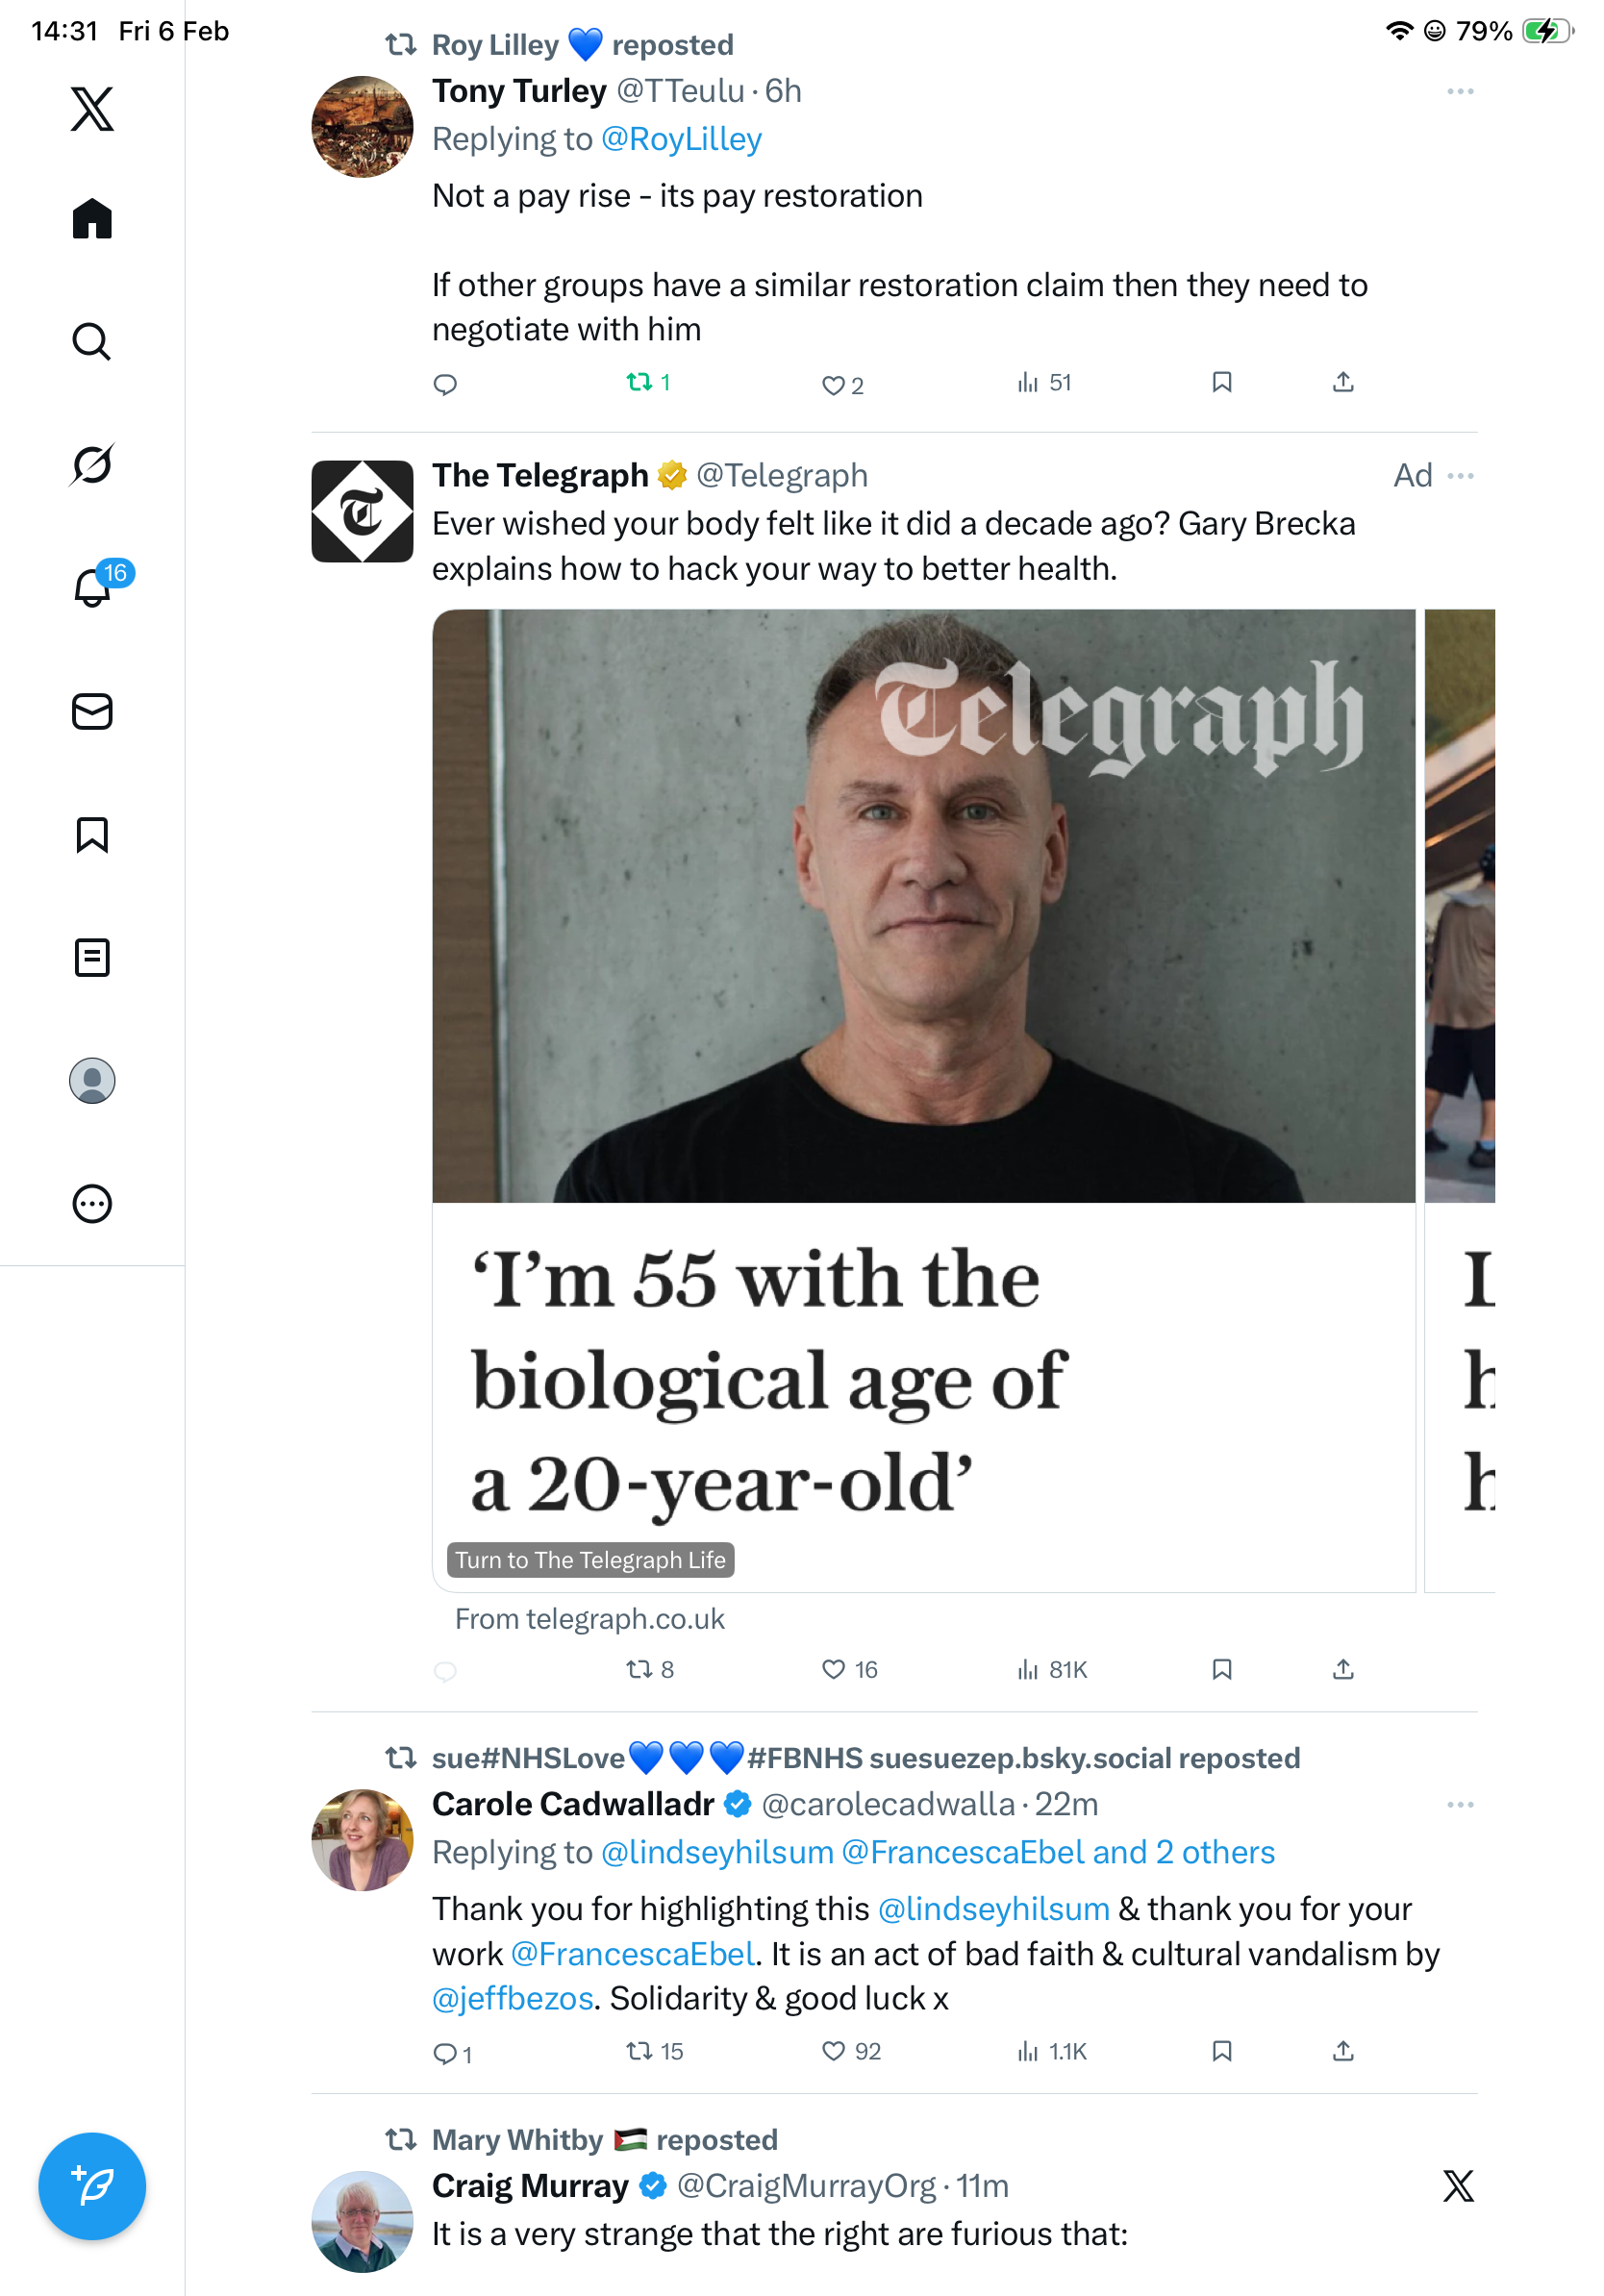Tap the blue compose post button
1604x2296 pixels.
[92, 2185]
